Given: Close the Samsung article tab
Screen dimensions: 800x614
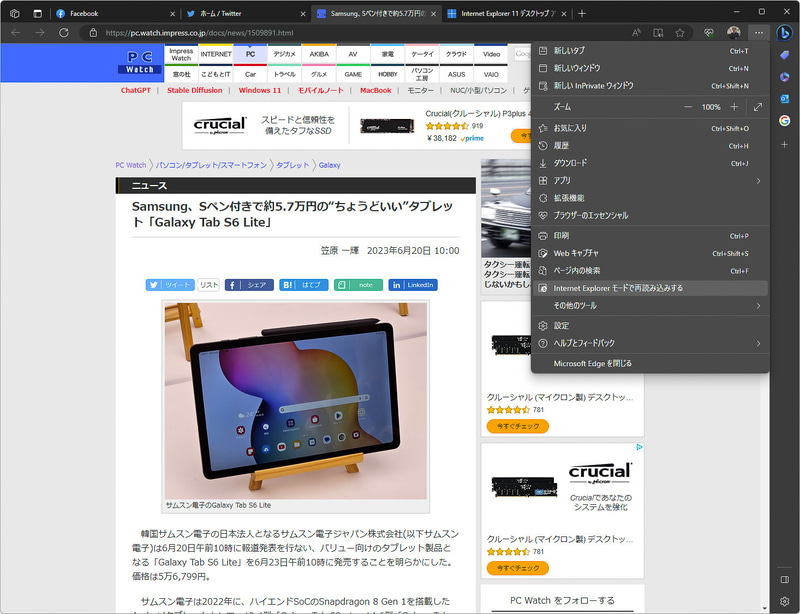Looking at the screenshot, I should tap(433, 14).
